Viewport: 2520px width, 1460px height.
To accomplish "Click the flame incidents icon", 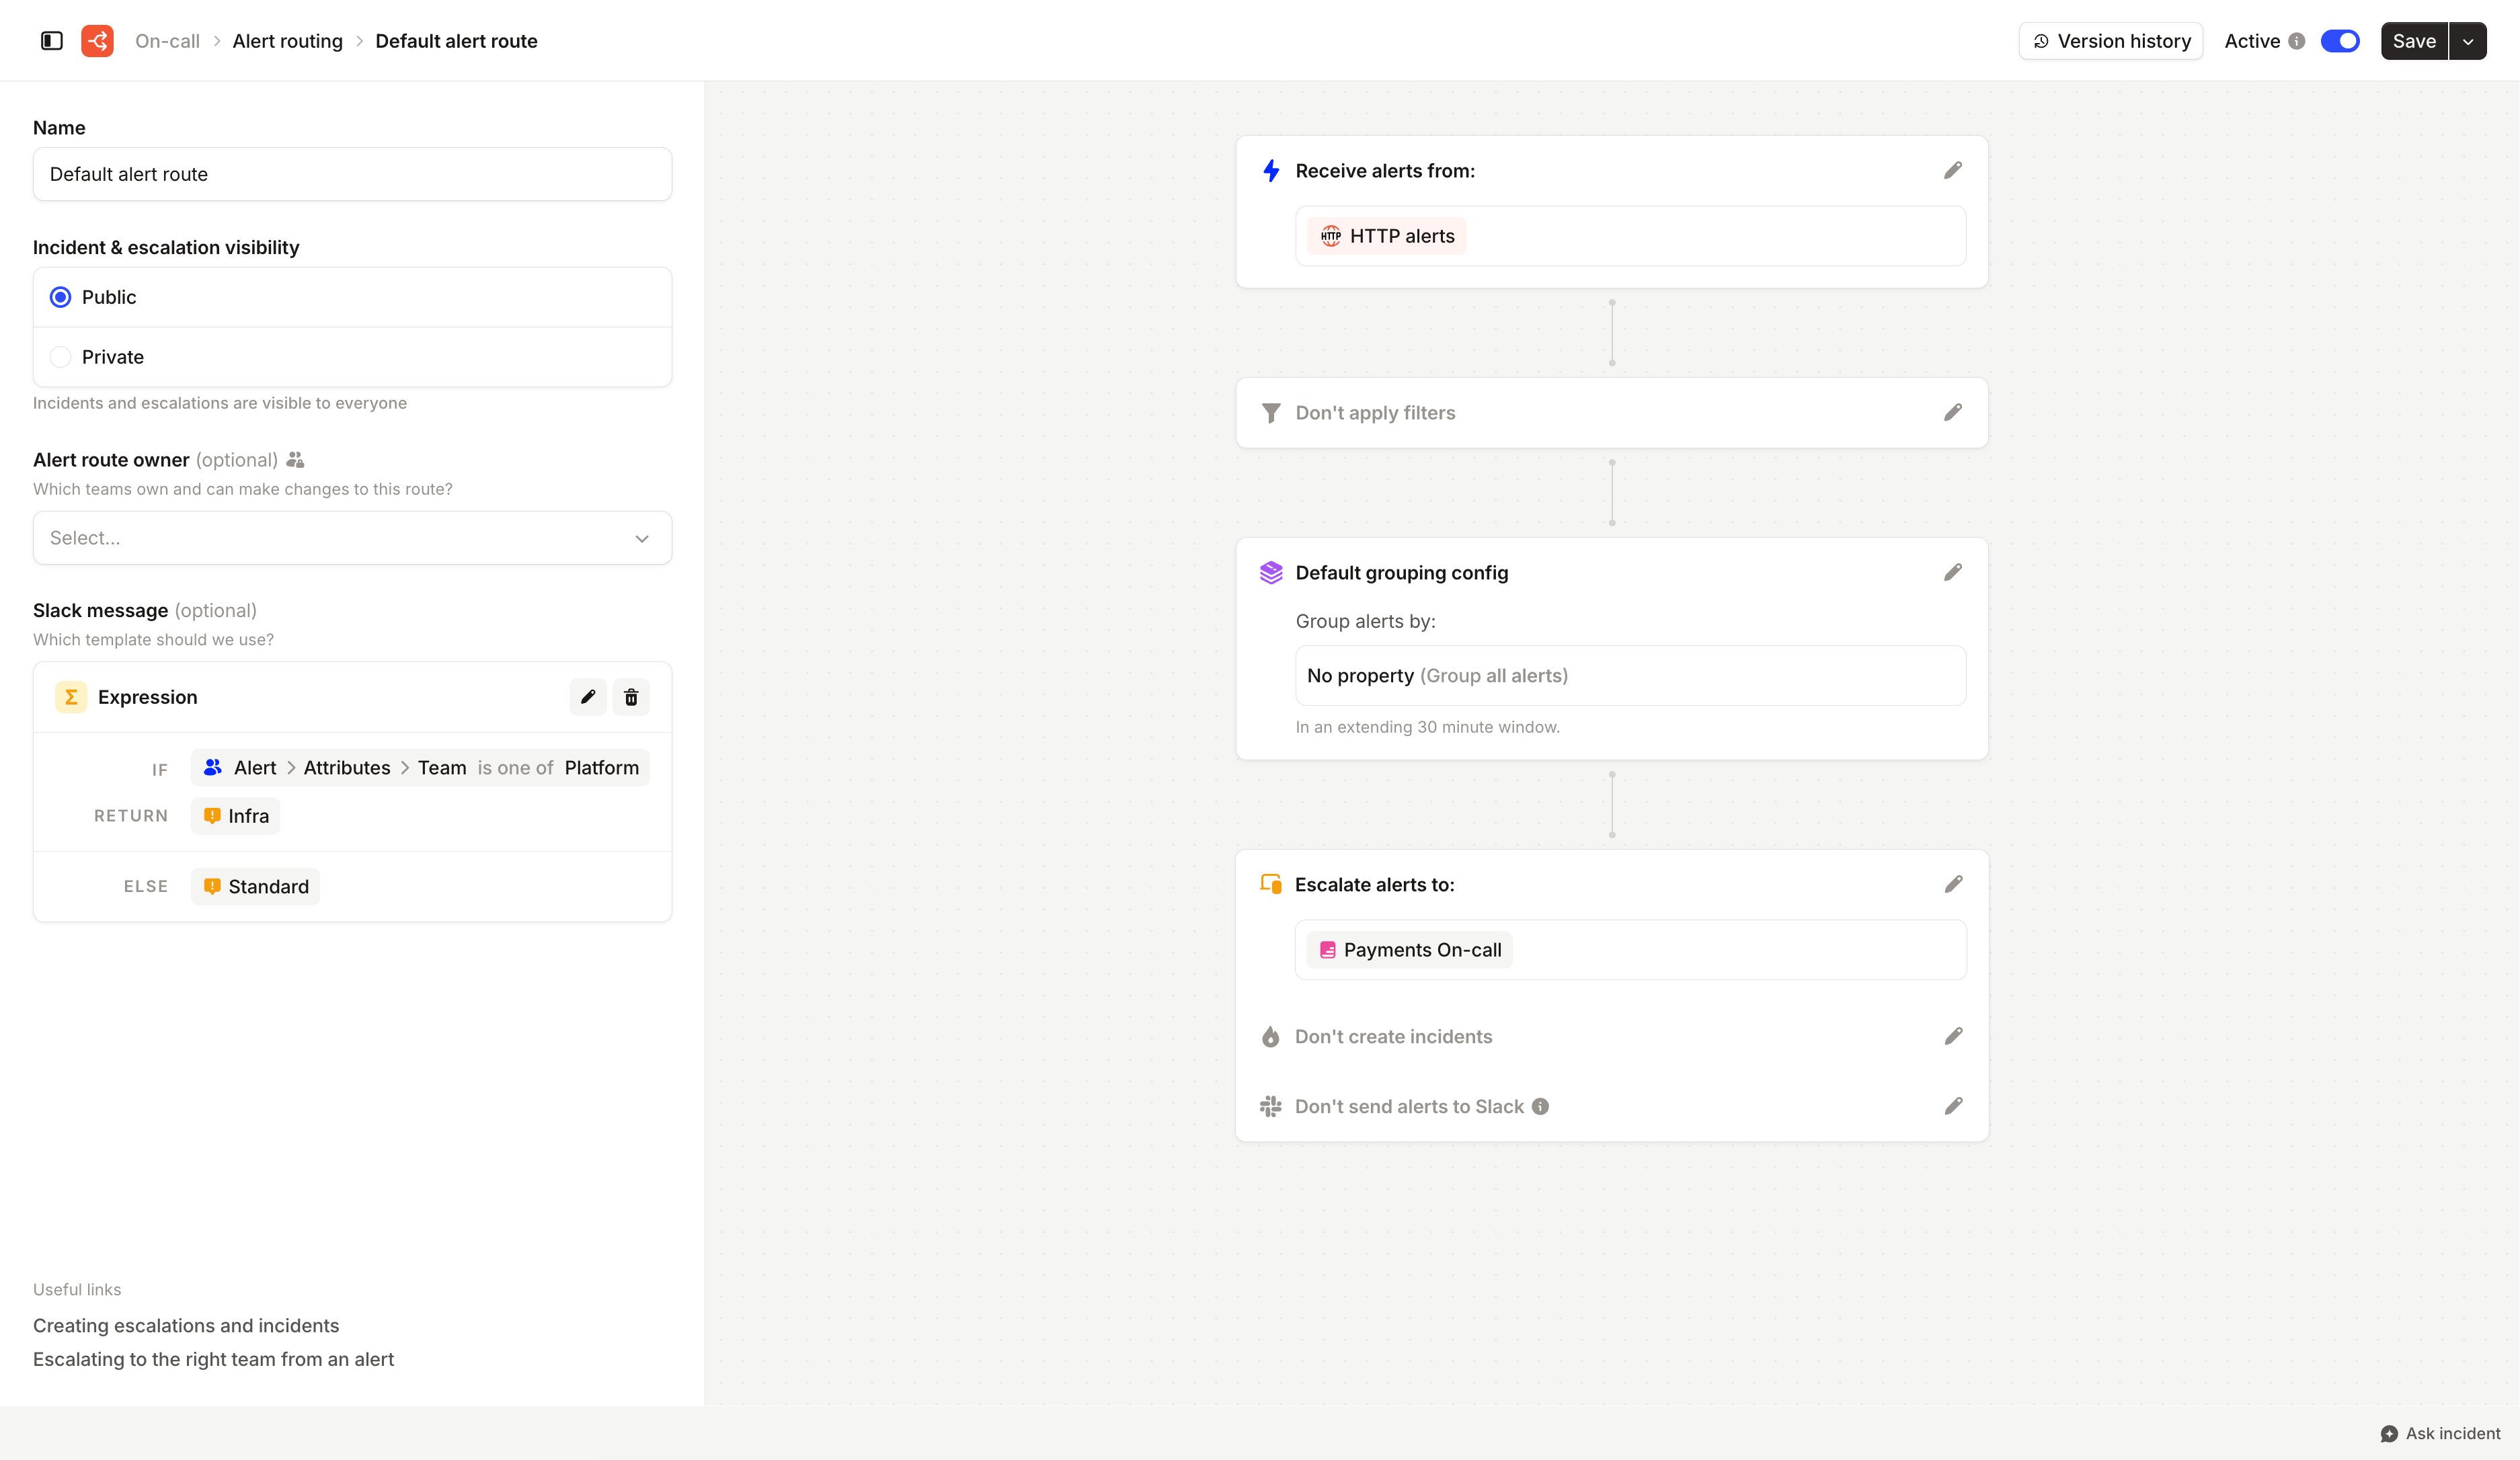I will point(1271,1037).
